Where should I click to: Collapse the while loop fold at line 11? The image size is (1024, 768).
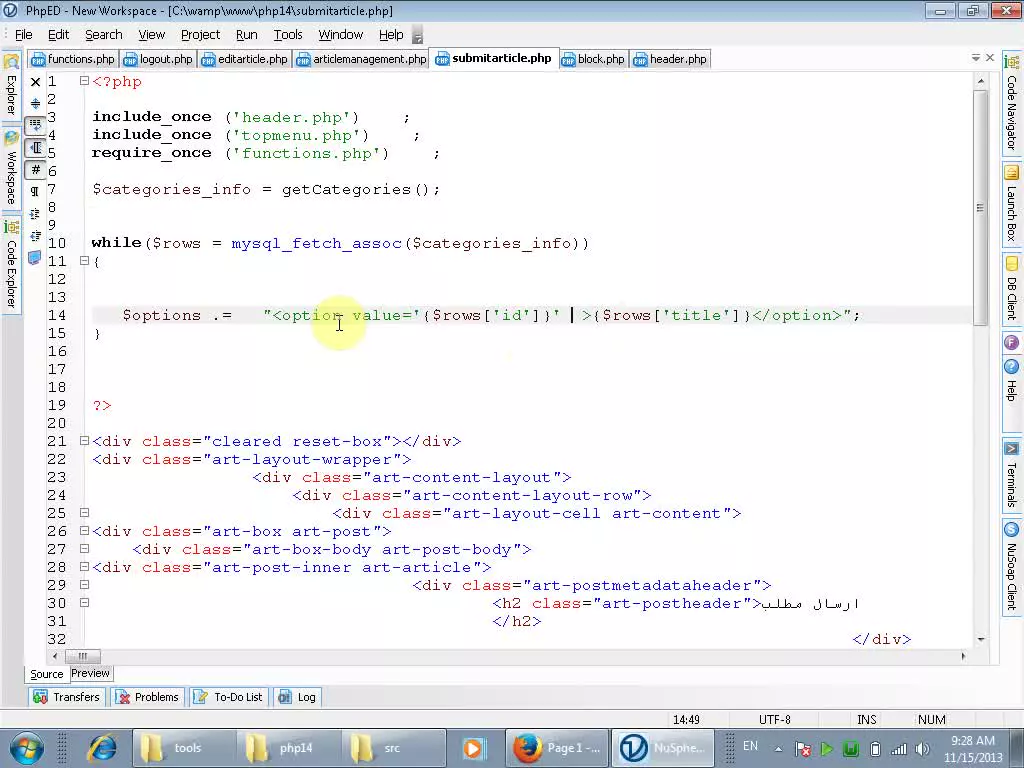[84, 261]
